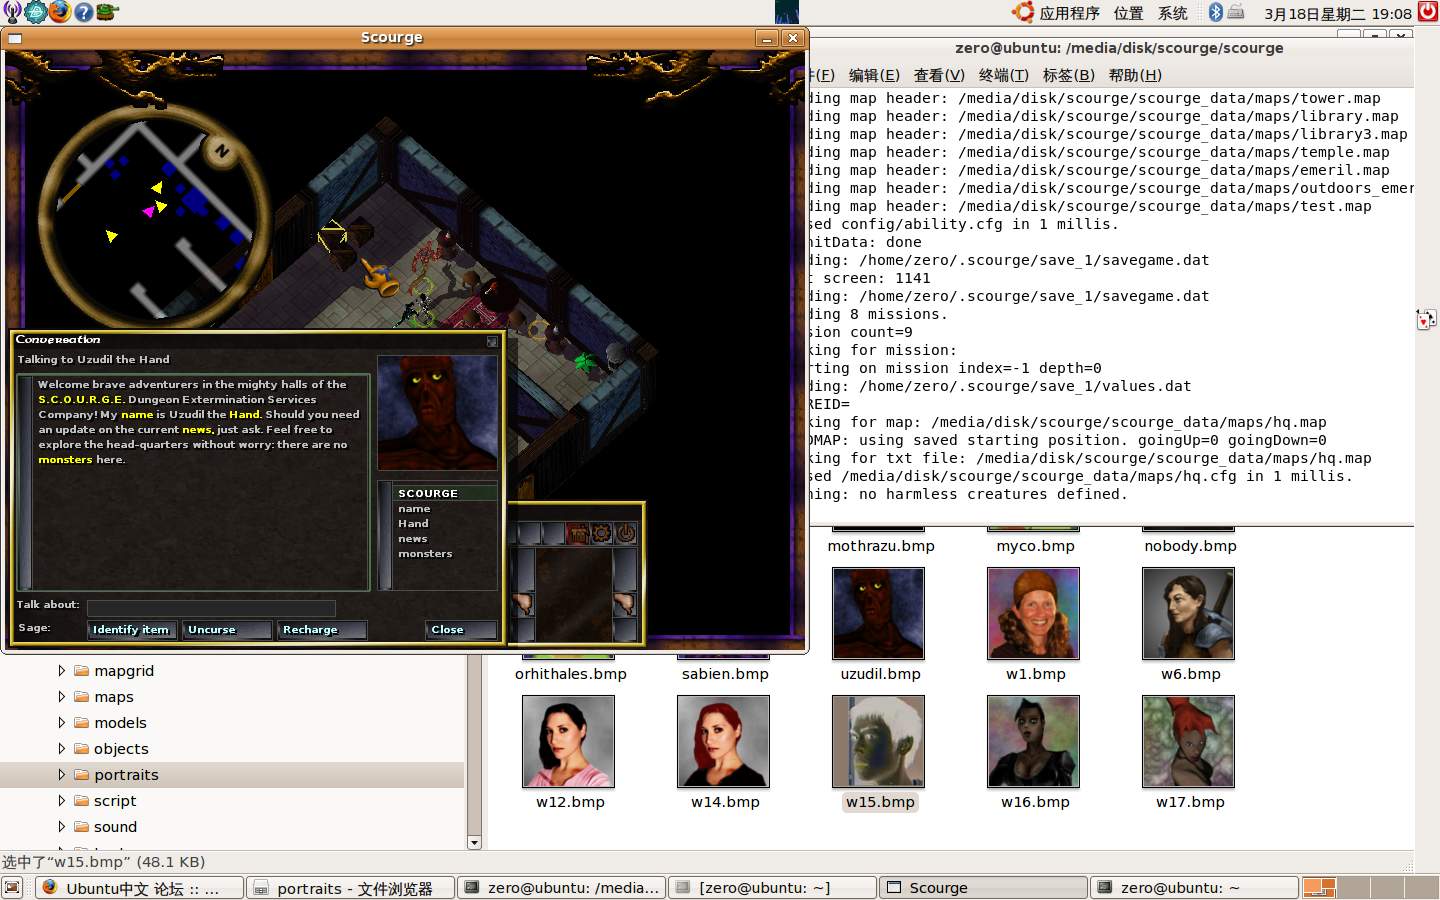Select w14.bmp portrait thumbnail

point(724,742)
